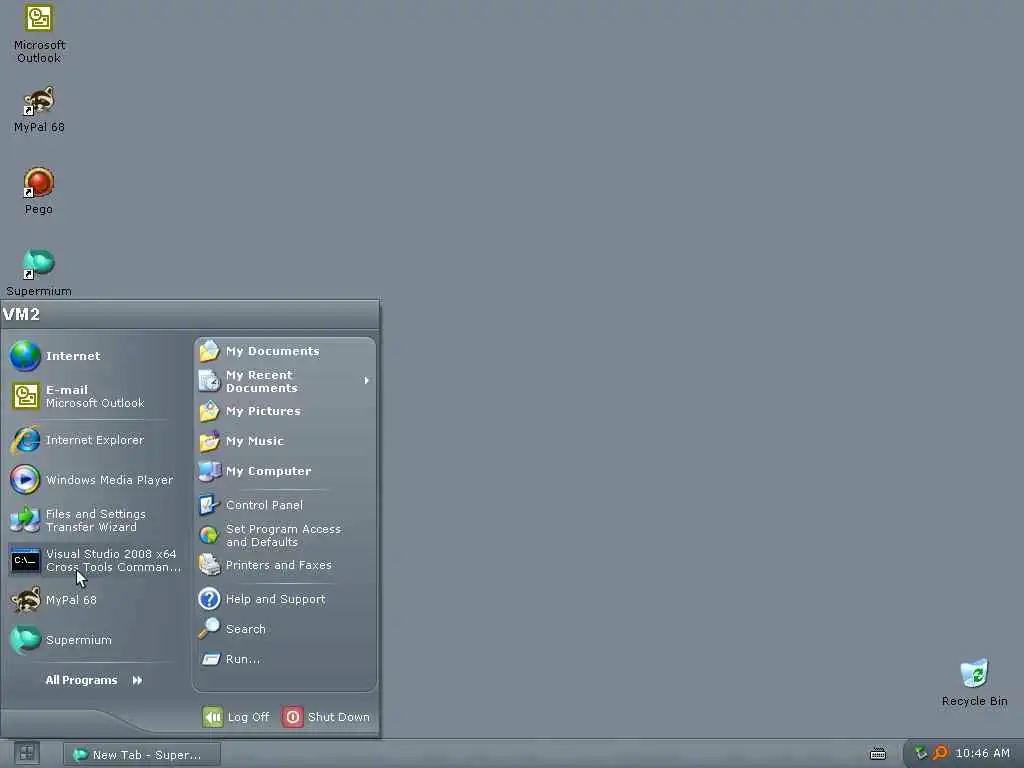Open My Music folder
Image resolution: width=1024 pixels, height=768 pixels.
[285, 441]
